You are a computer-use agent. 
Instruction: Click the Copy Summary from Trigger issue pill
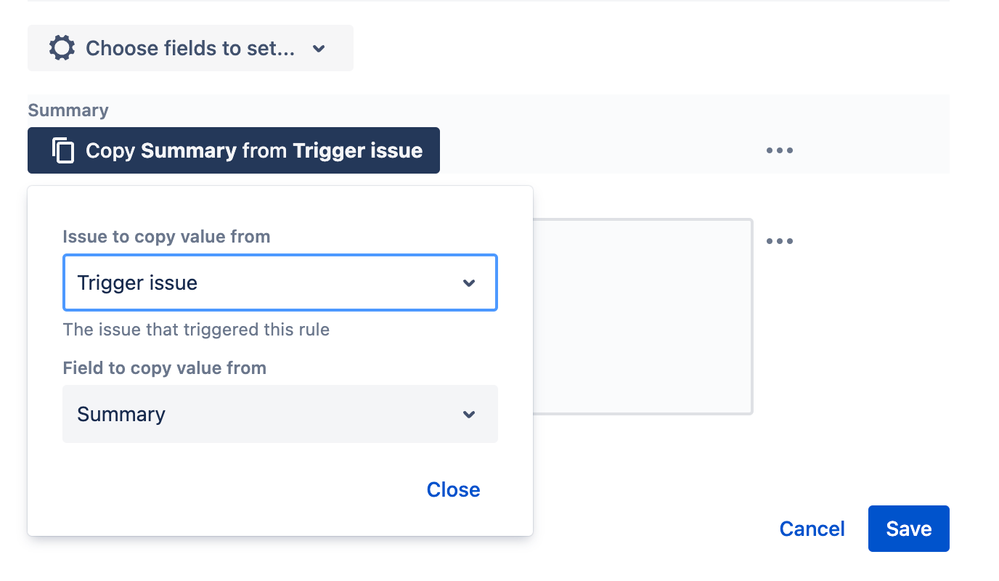click(233, 150)
